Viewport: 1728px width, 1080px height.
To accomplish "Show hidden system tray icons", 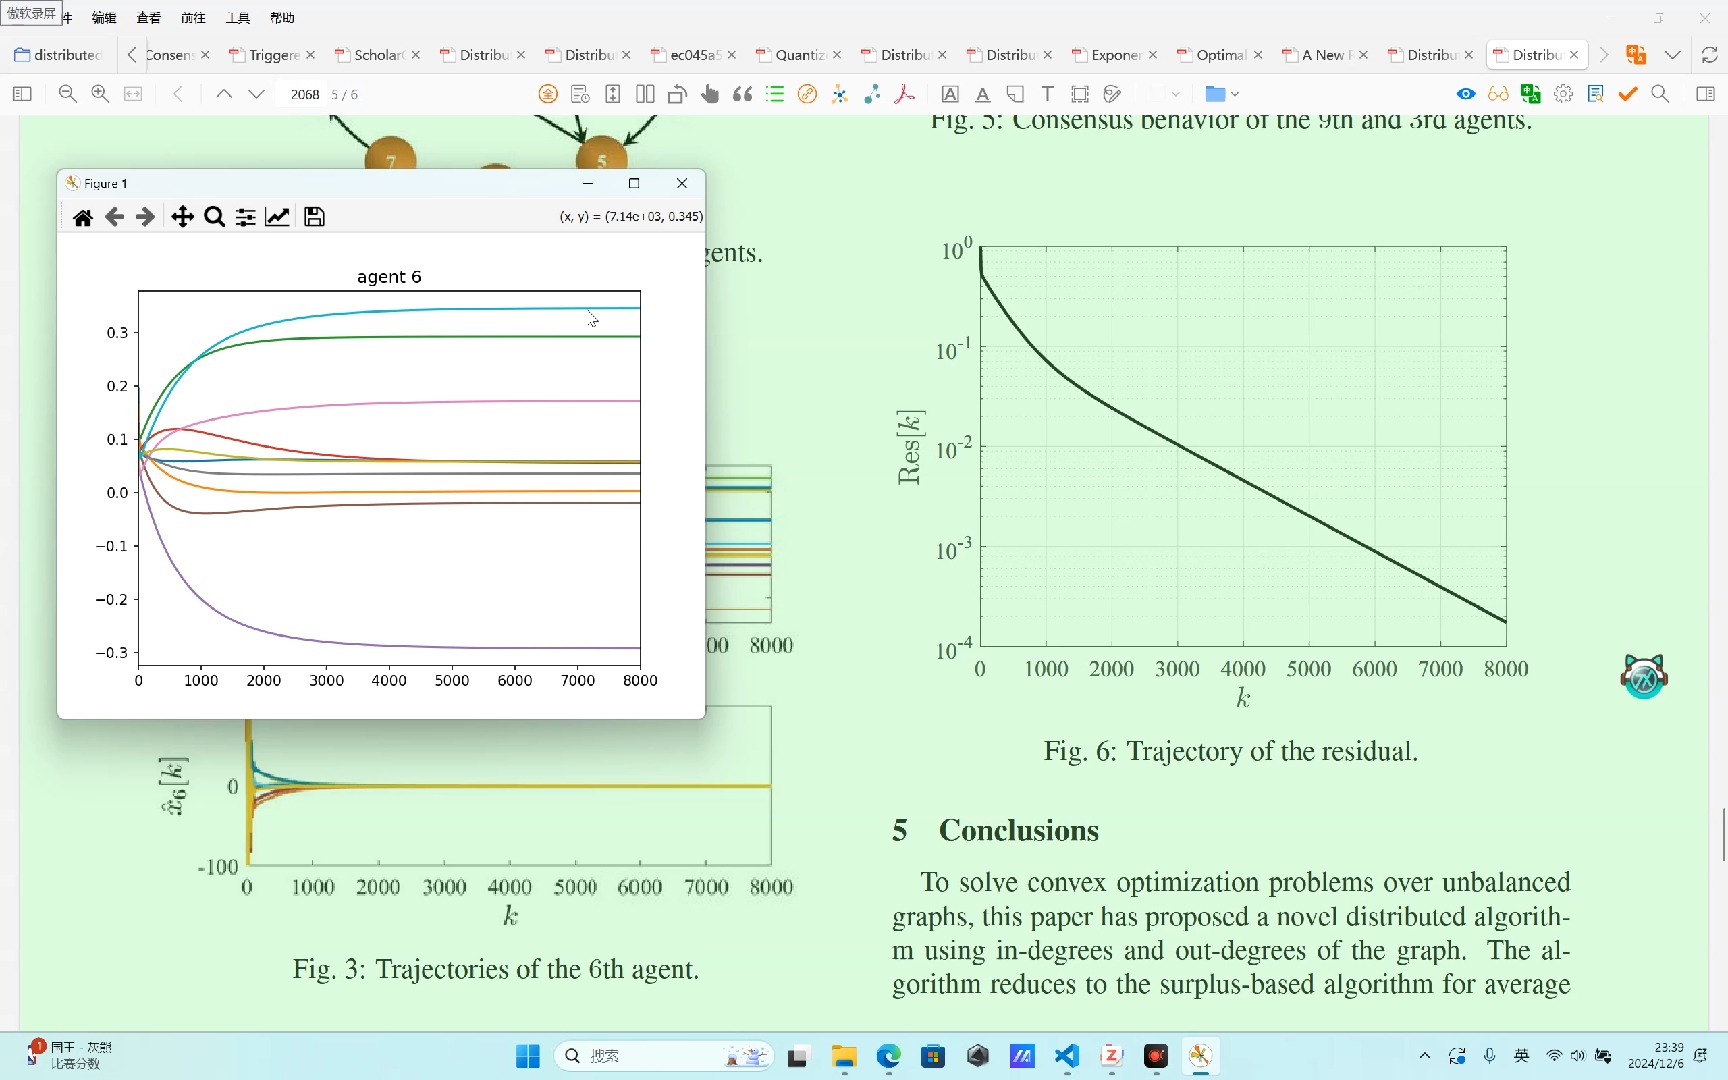I will coord(1424,1056).
